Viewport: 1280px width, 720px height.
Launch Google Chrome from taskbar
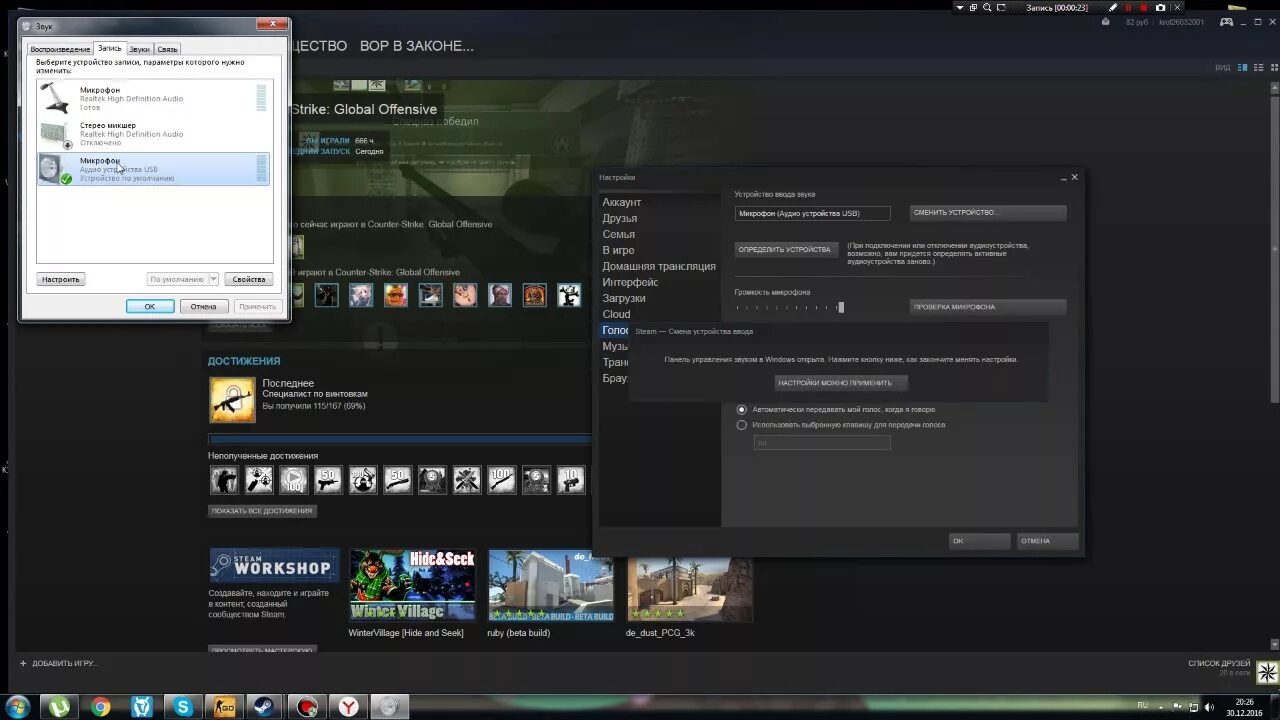pyautogui.click(x=100, y=706)
